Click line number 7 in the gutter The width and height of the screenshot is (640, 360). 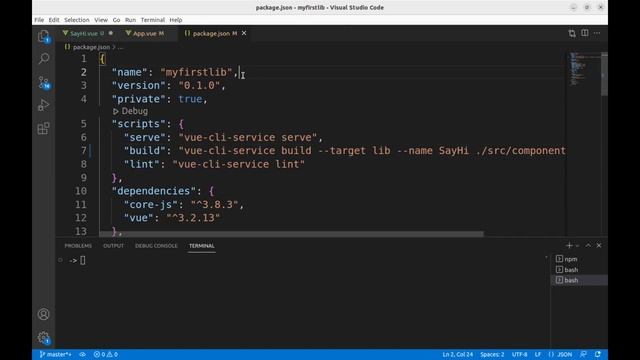click(x=83, y=151)
